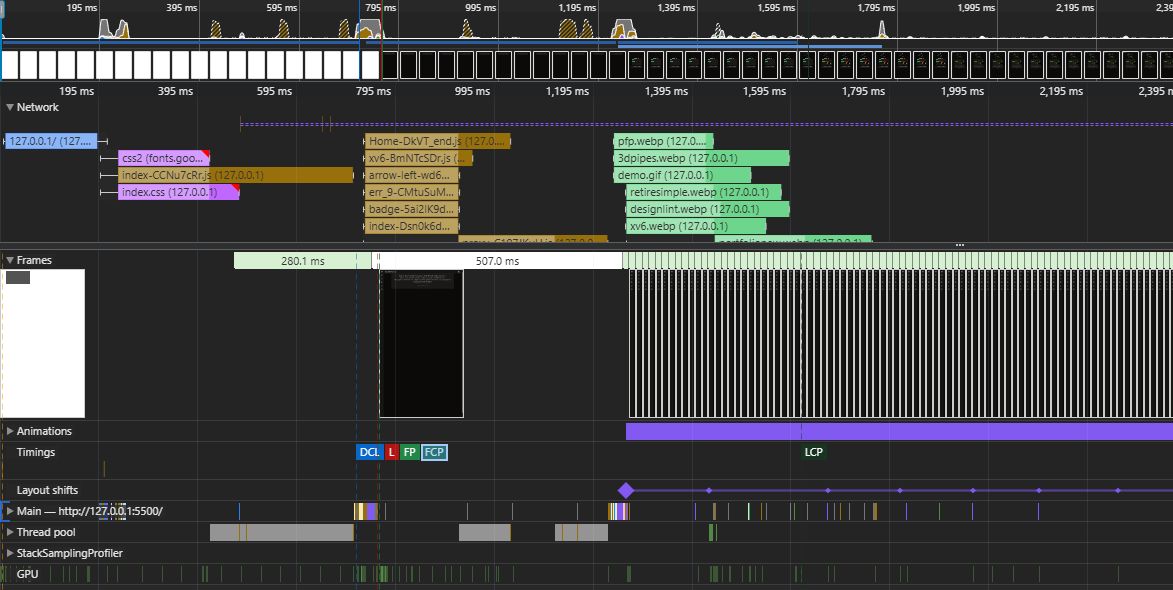Select the red L load marker
This screenshot has width=1173, height=590.
391,452
